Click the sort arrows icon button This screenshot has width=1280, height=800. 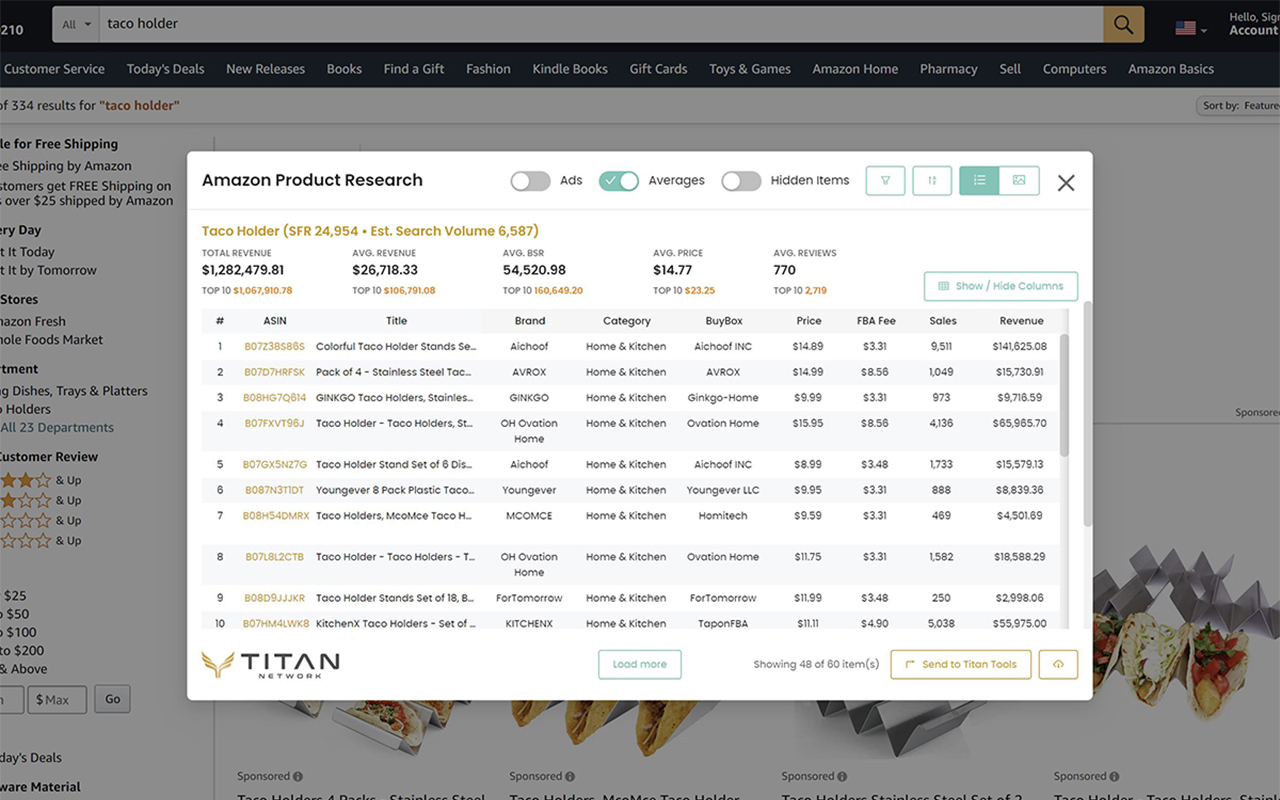932,180
